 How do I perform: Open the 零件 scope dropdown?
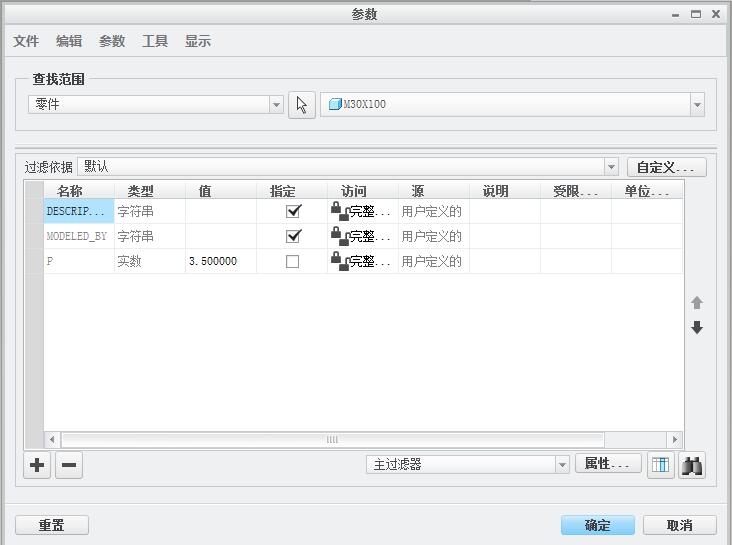pos(276,105)
